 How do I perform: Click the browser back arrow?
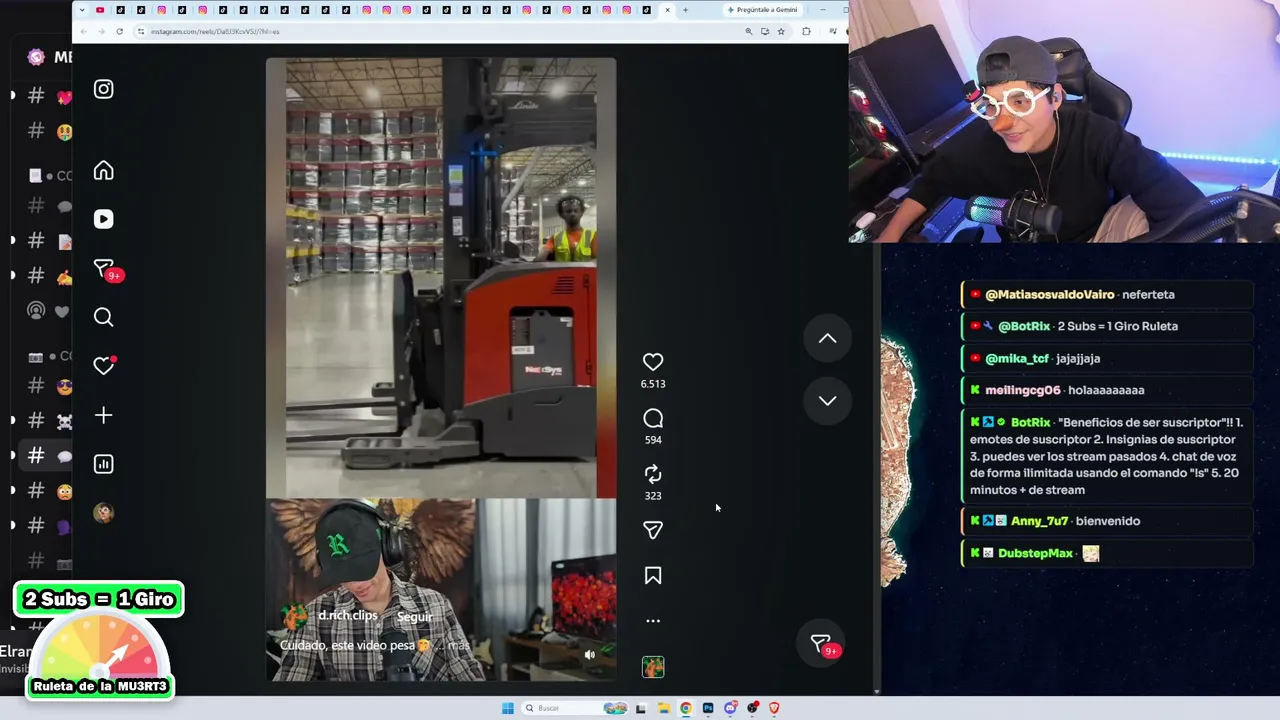[83, 31]
